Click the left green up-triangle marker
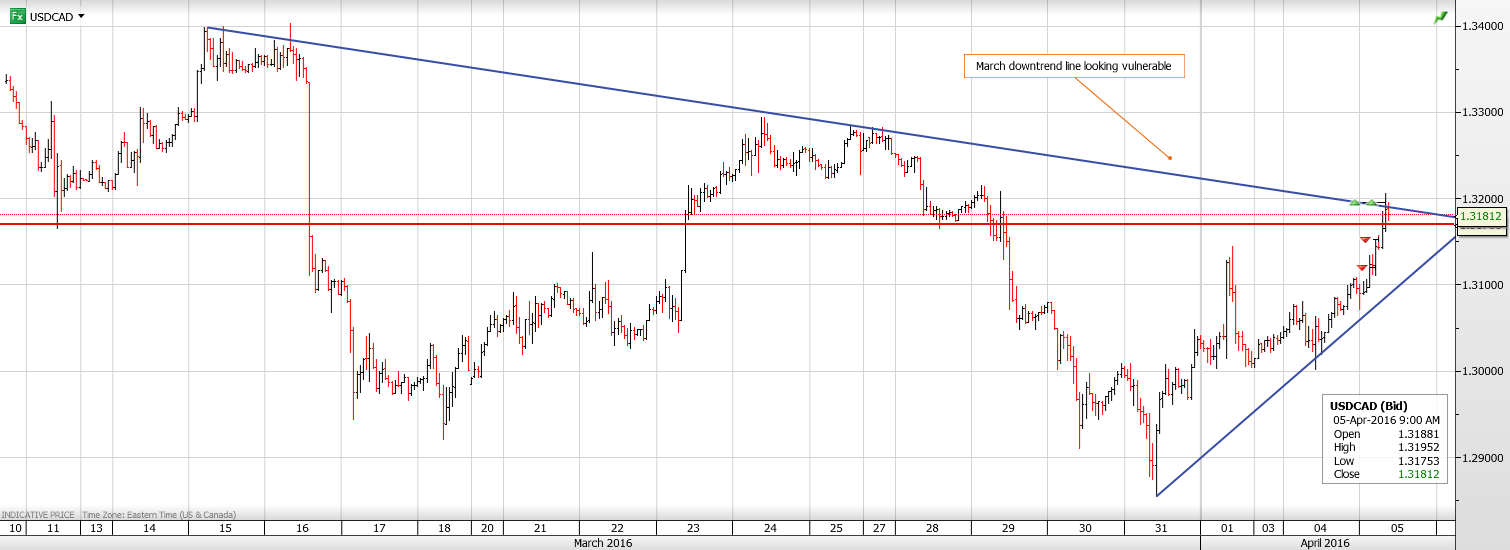Image resolution: width=1510 pixels, height=550 pixels. (x=1355, y=202)
